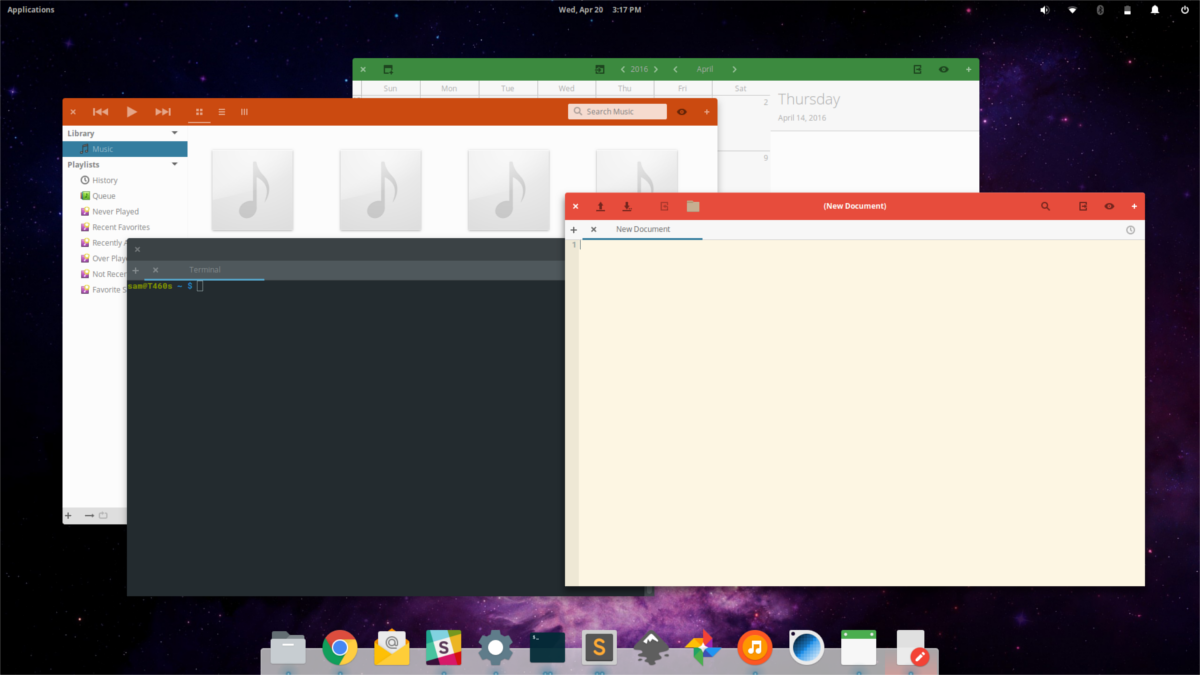Add event with calendar plus icon

pos(968,69)
